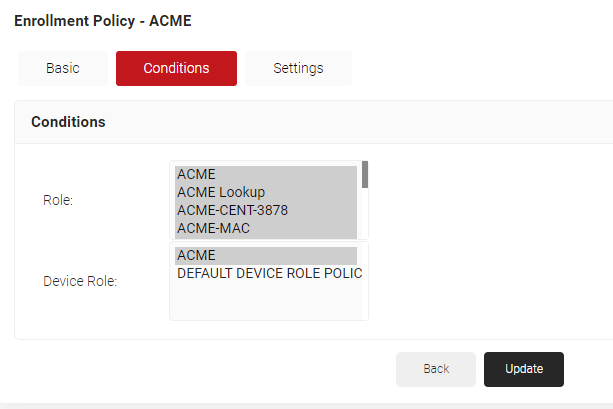
Task: Switch to the Basic tab
Action: coord(63,69)
